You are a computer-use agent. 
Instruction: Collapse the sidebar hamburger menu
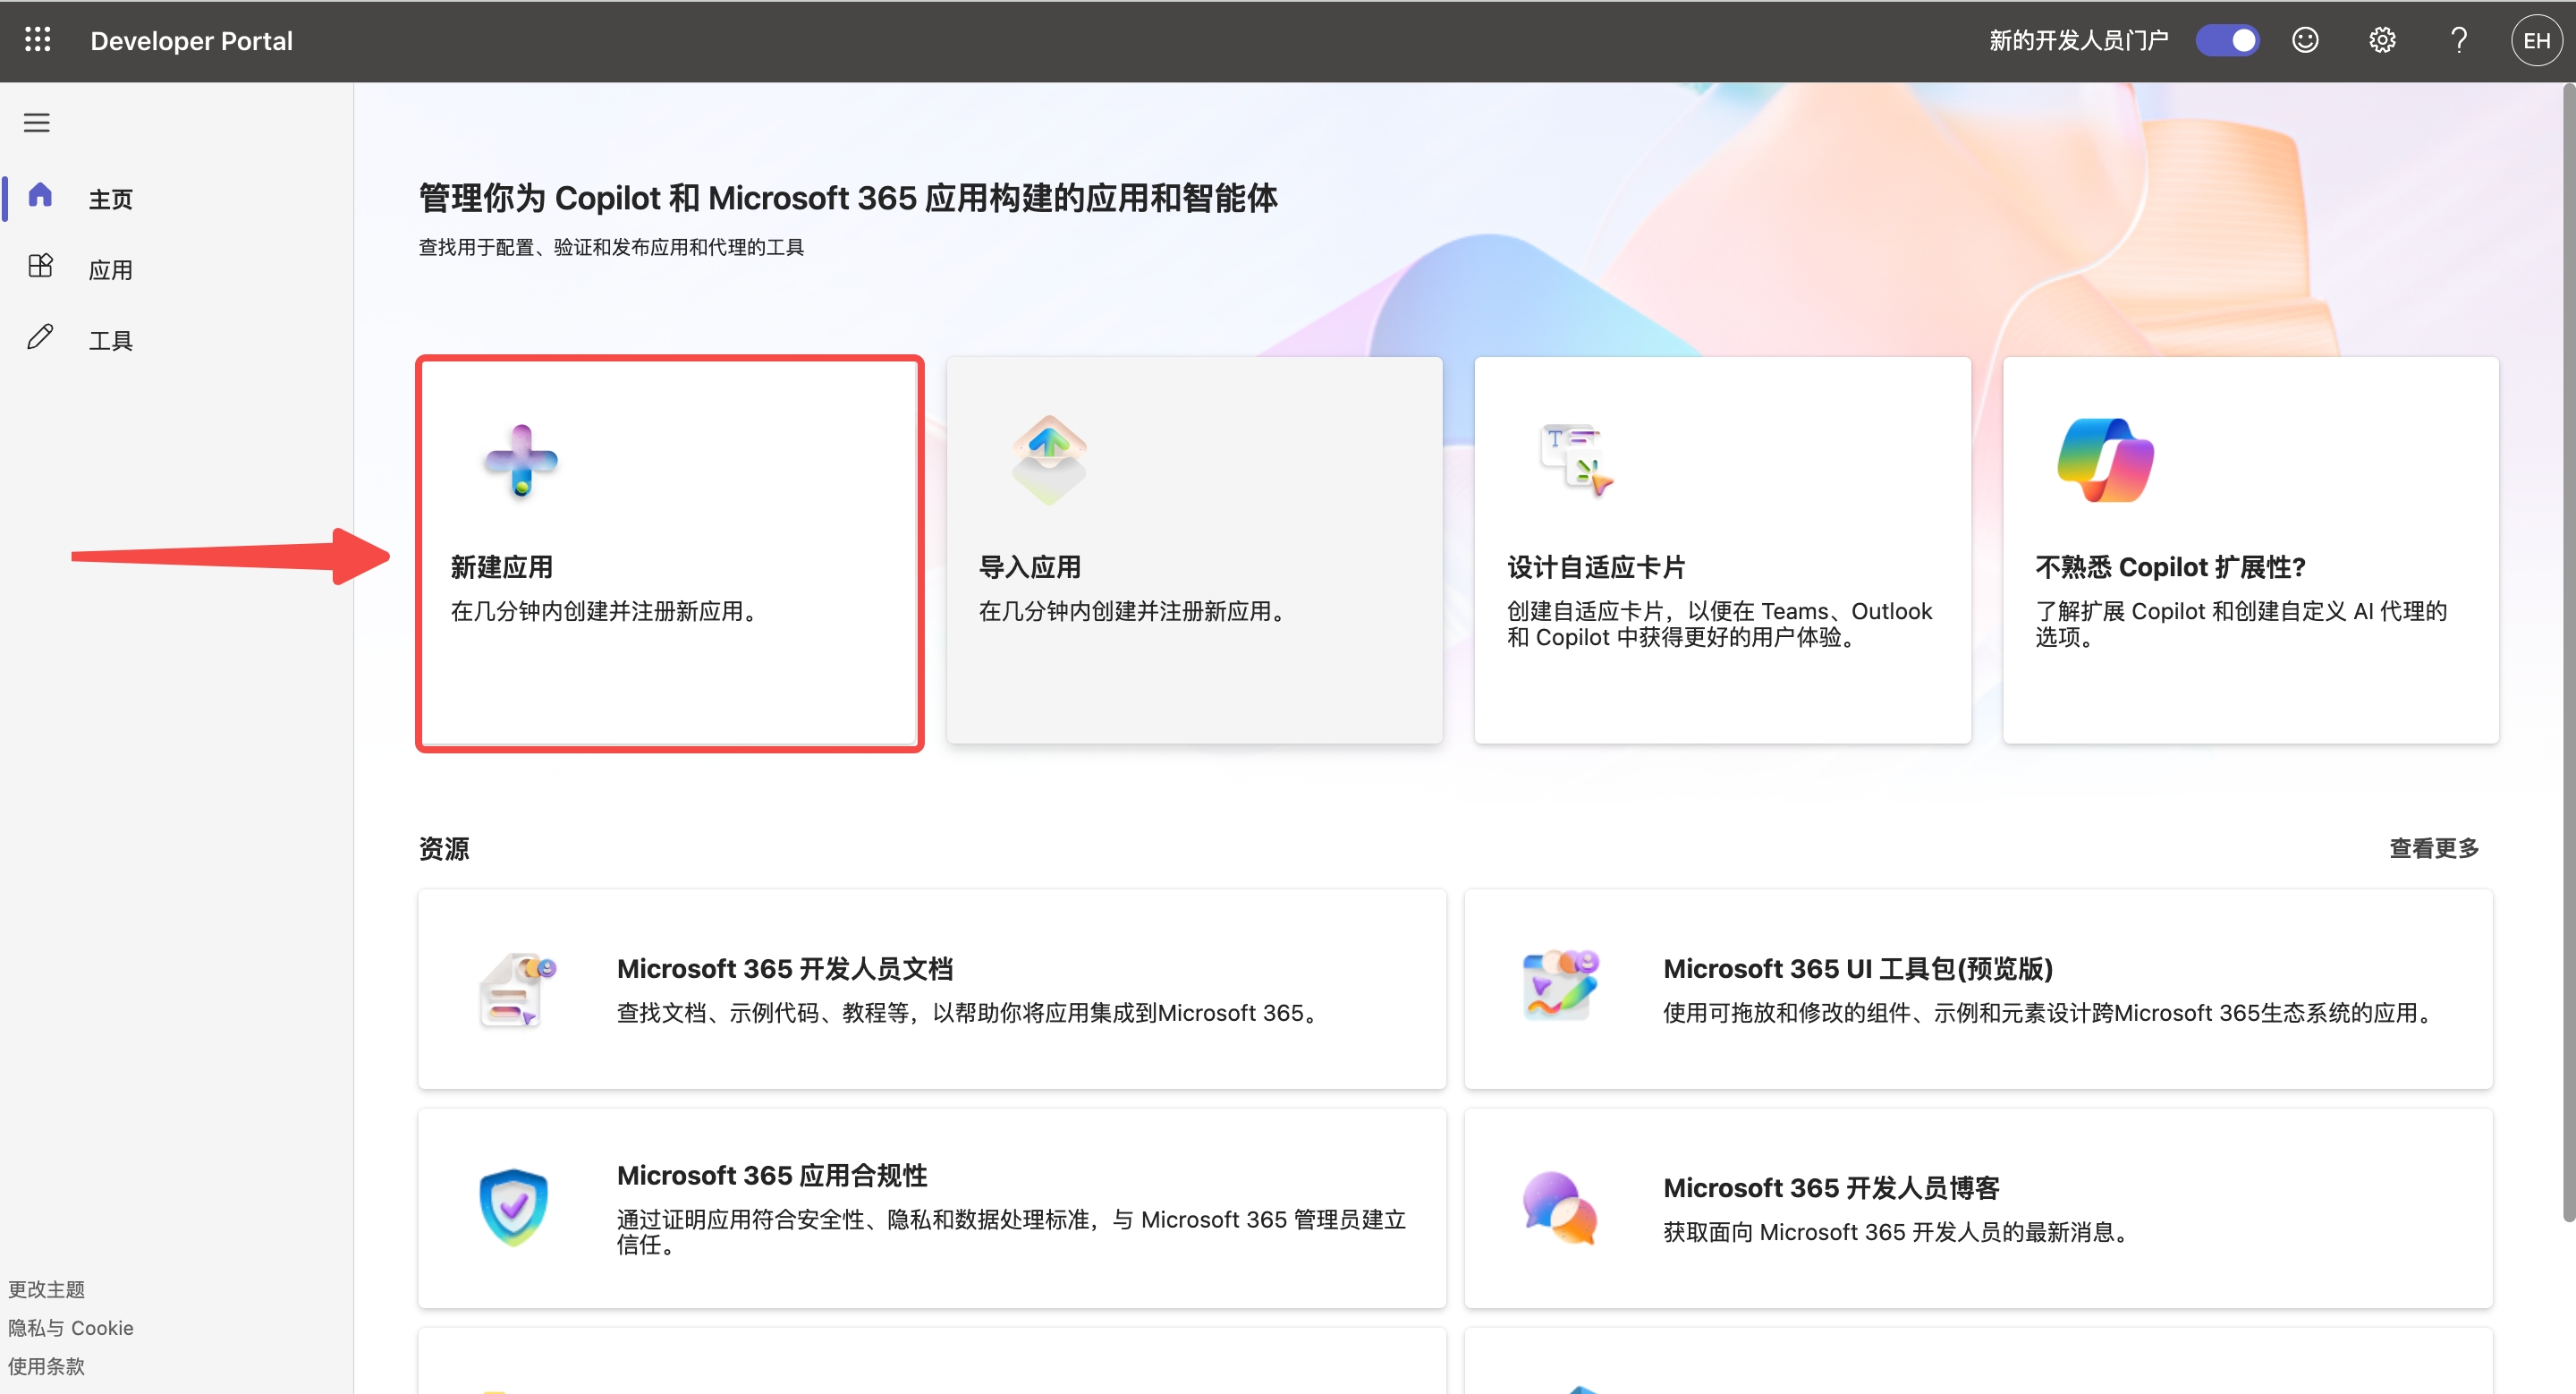click(37, 123)
